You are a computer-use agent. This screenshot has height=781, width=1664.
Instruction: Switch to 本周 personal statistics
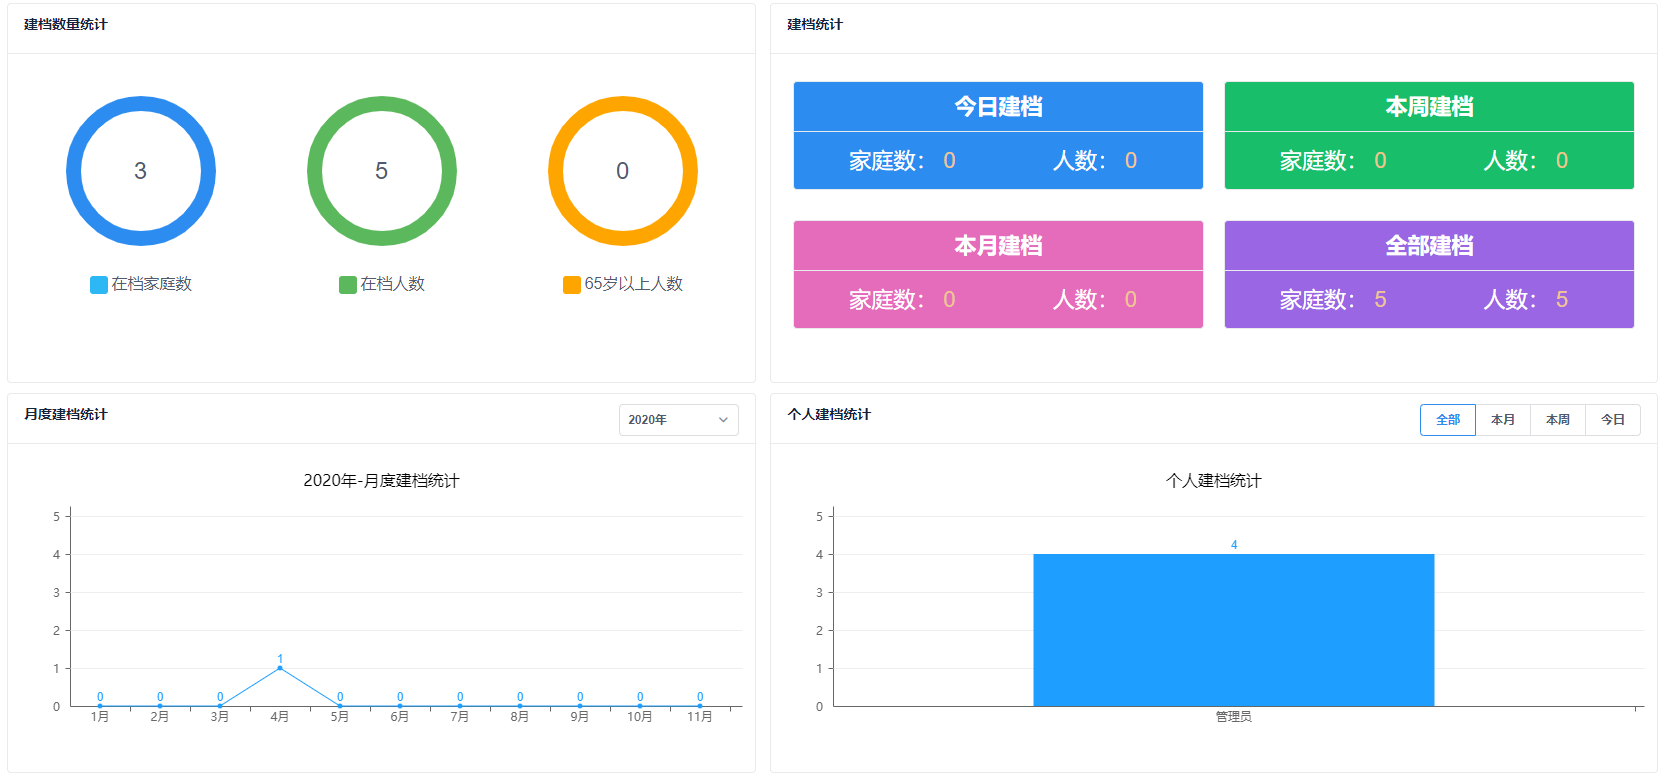point(1557,420)
